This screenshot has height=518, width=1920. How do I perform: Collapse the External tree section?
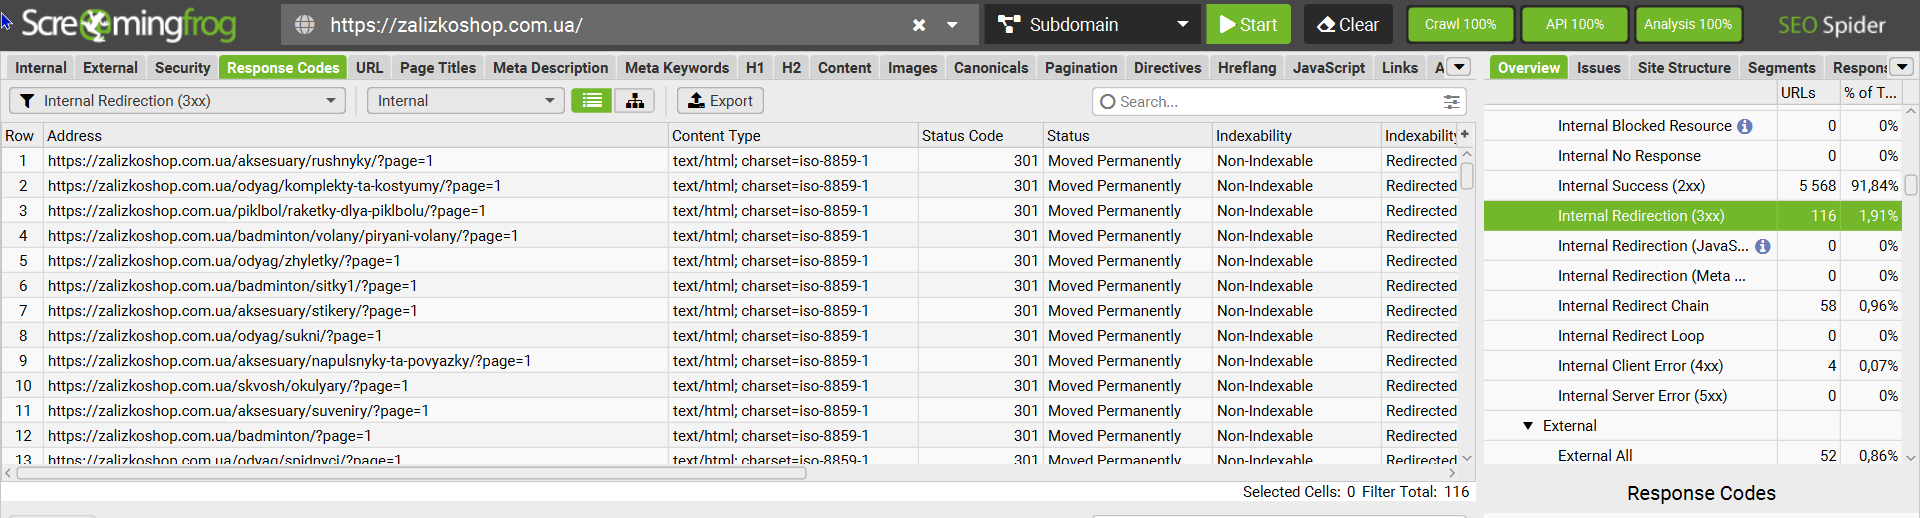[x=1528, y=426]
